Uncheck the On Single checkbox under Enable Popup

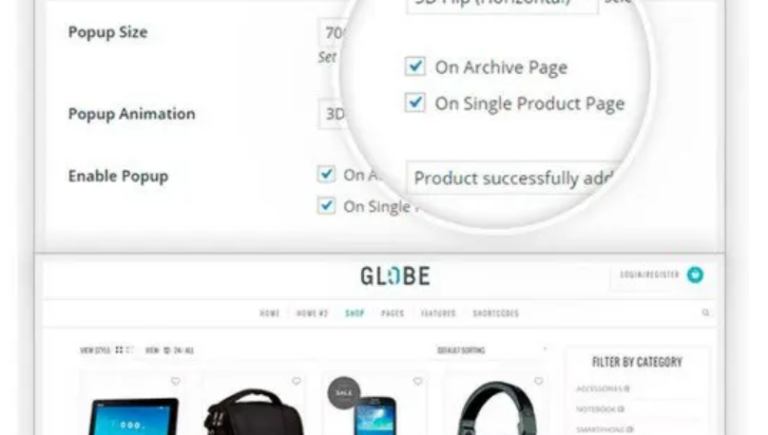[326, 206]
